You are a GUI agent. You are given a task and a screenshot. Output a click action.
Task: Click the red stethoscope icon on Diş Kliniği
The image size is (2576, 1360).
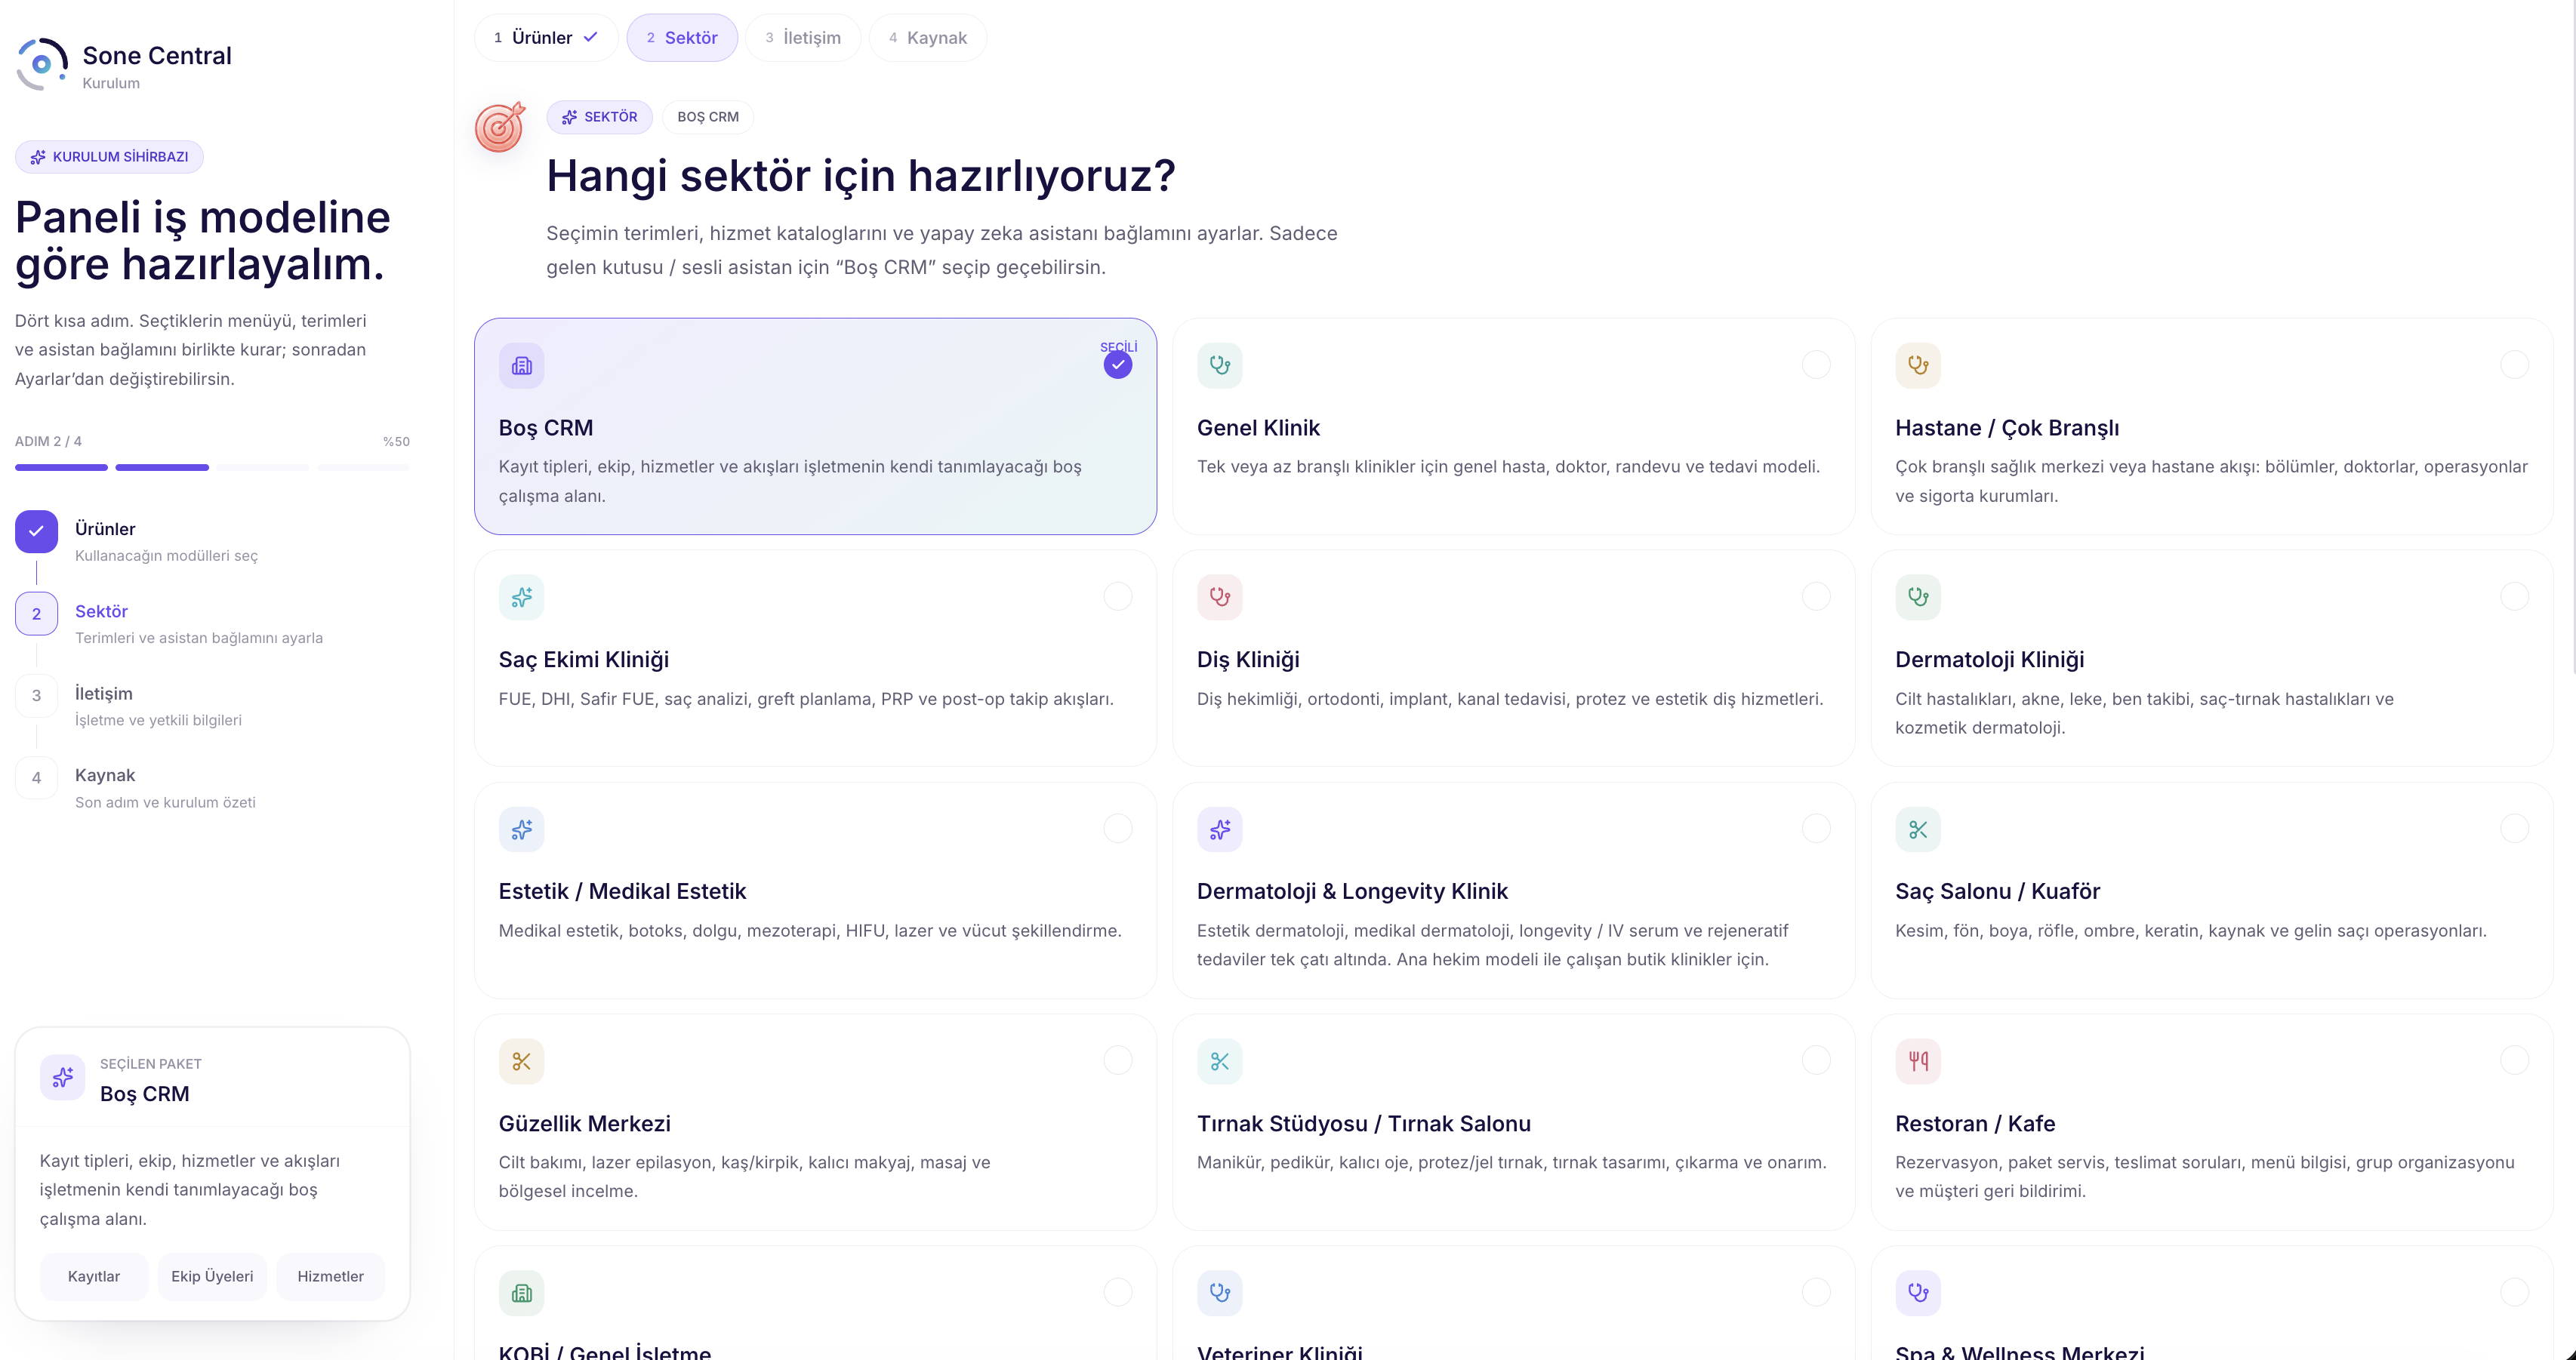coord(1220,598)
